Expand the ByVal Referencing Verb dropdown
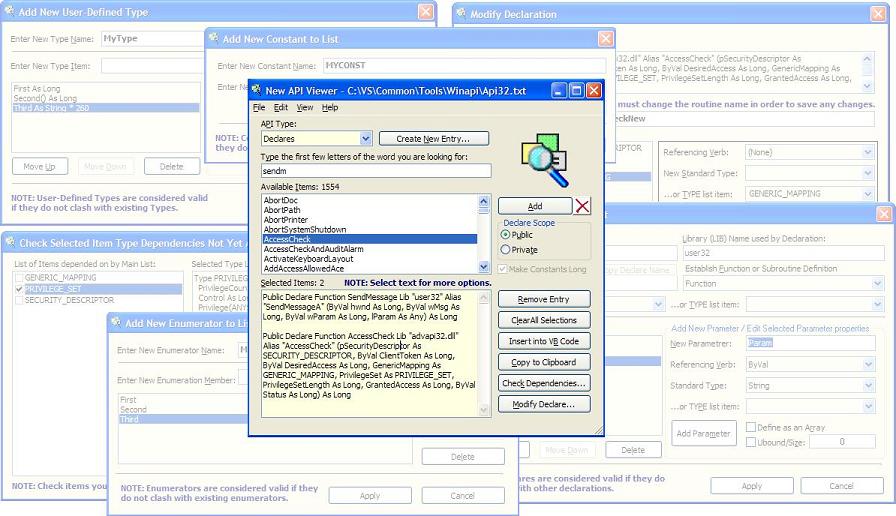 click(x=869, y=365)
